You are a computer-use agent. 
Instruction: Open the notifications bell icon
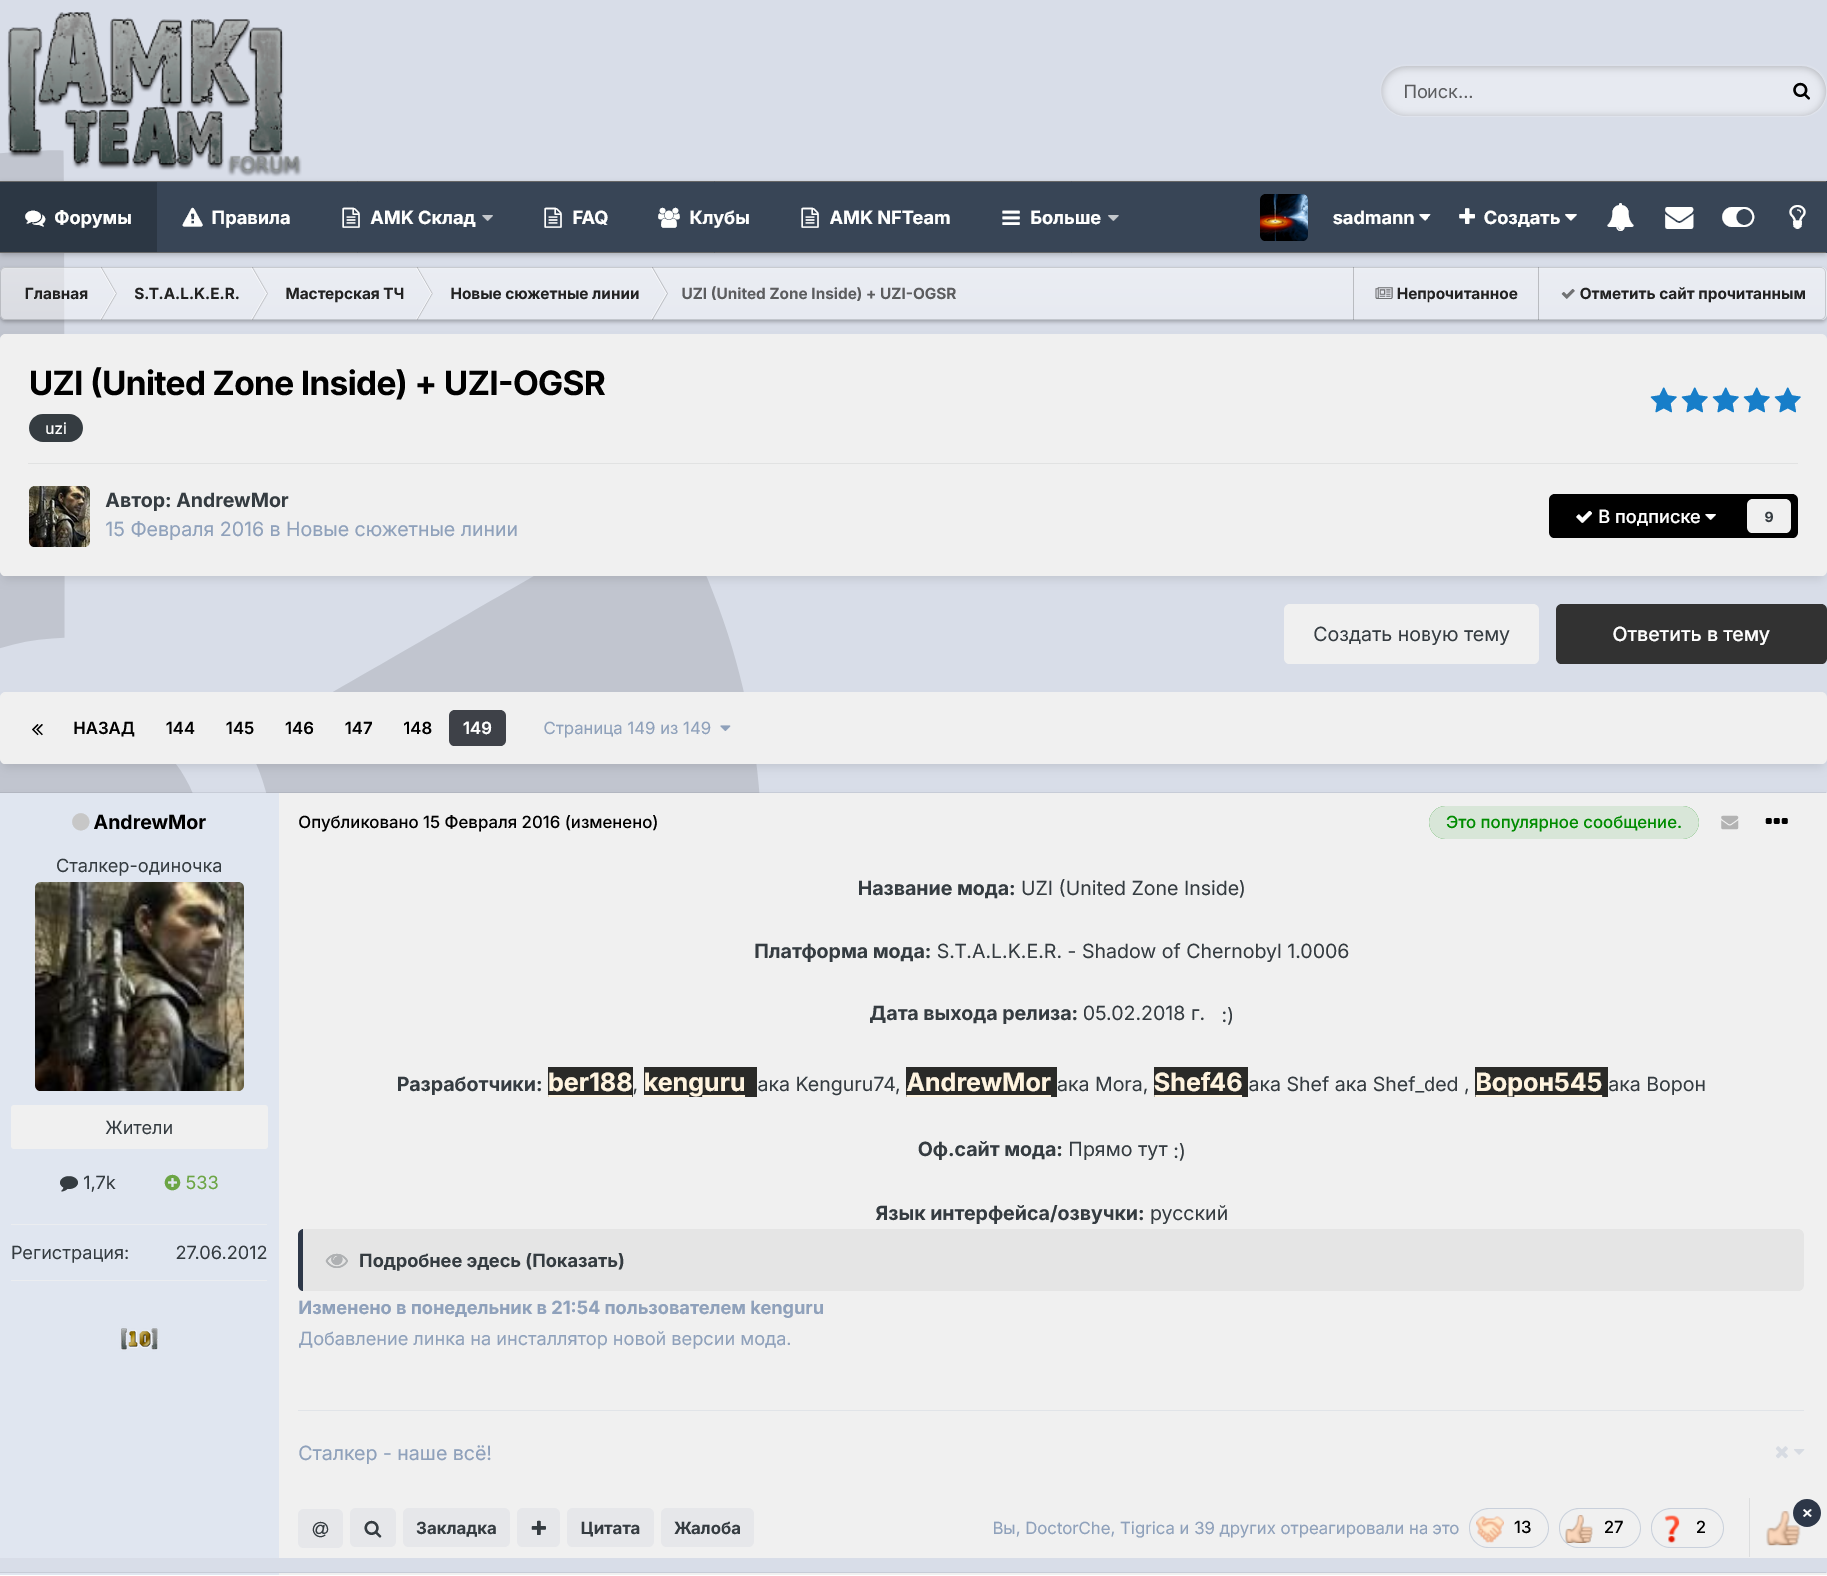pyautogui.click(x=1620, y=217)
